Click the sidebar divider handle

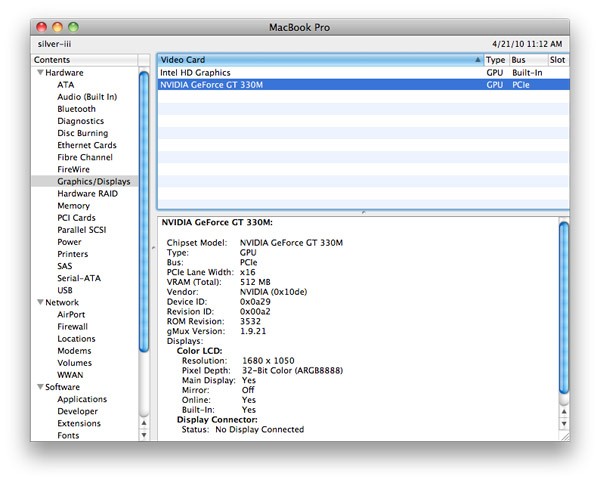(153, 248)
